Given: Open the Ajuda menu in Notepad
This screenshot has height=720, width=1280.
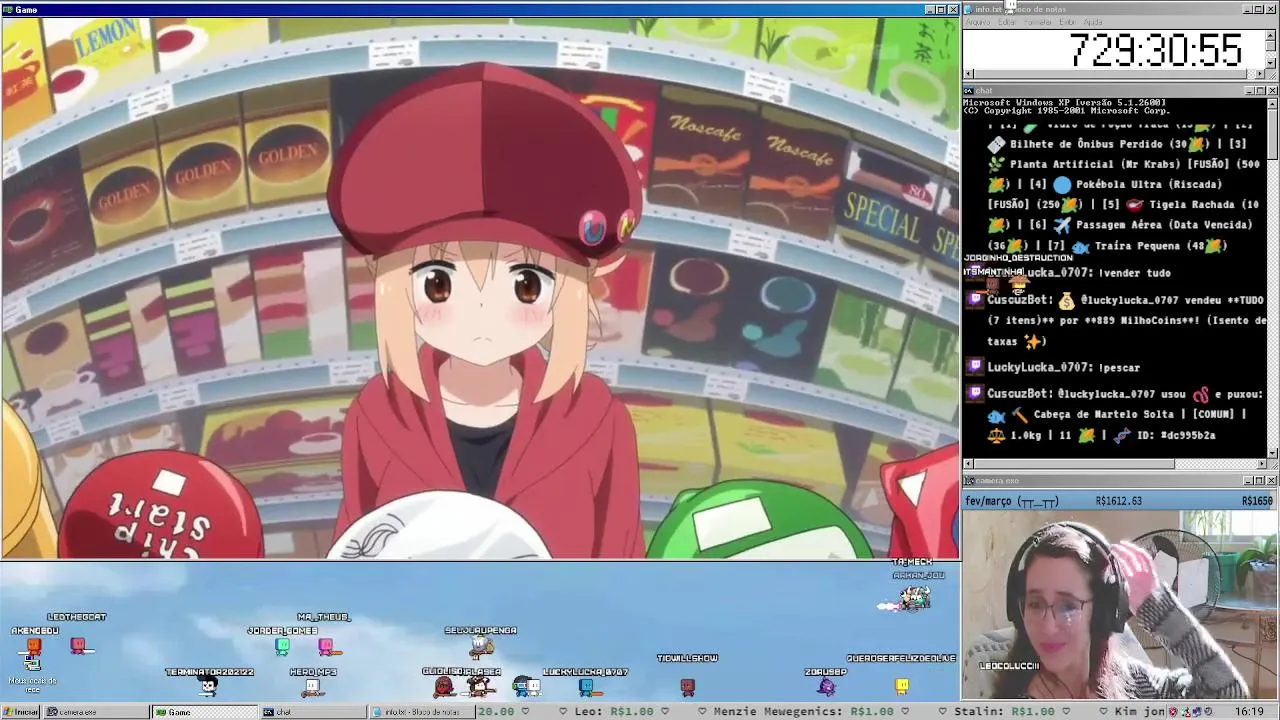Looking at the screenshot, I should tap(1093, 22).
